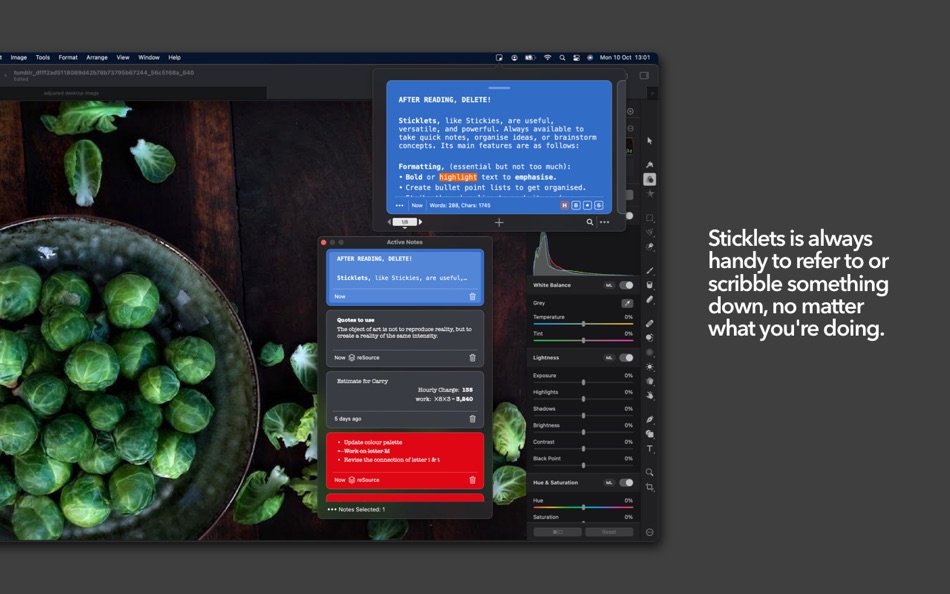Image resolution: width=950 pixels, height=594 pixels.
Task: Open the Window menu
Action: pos(148,58)
